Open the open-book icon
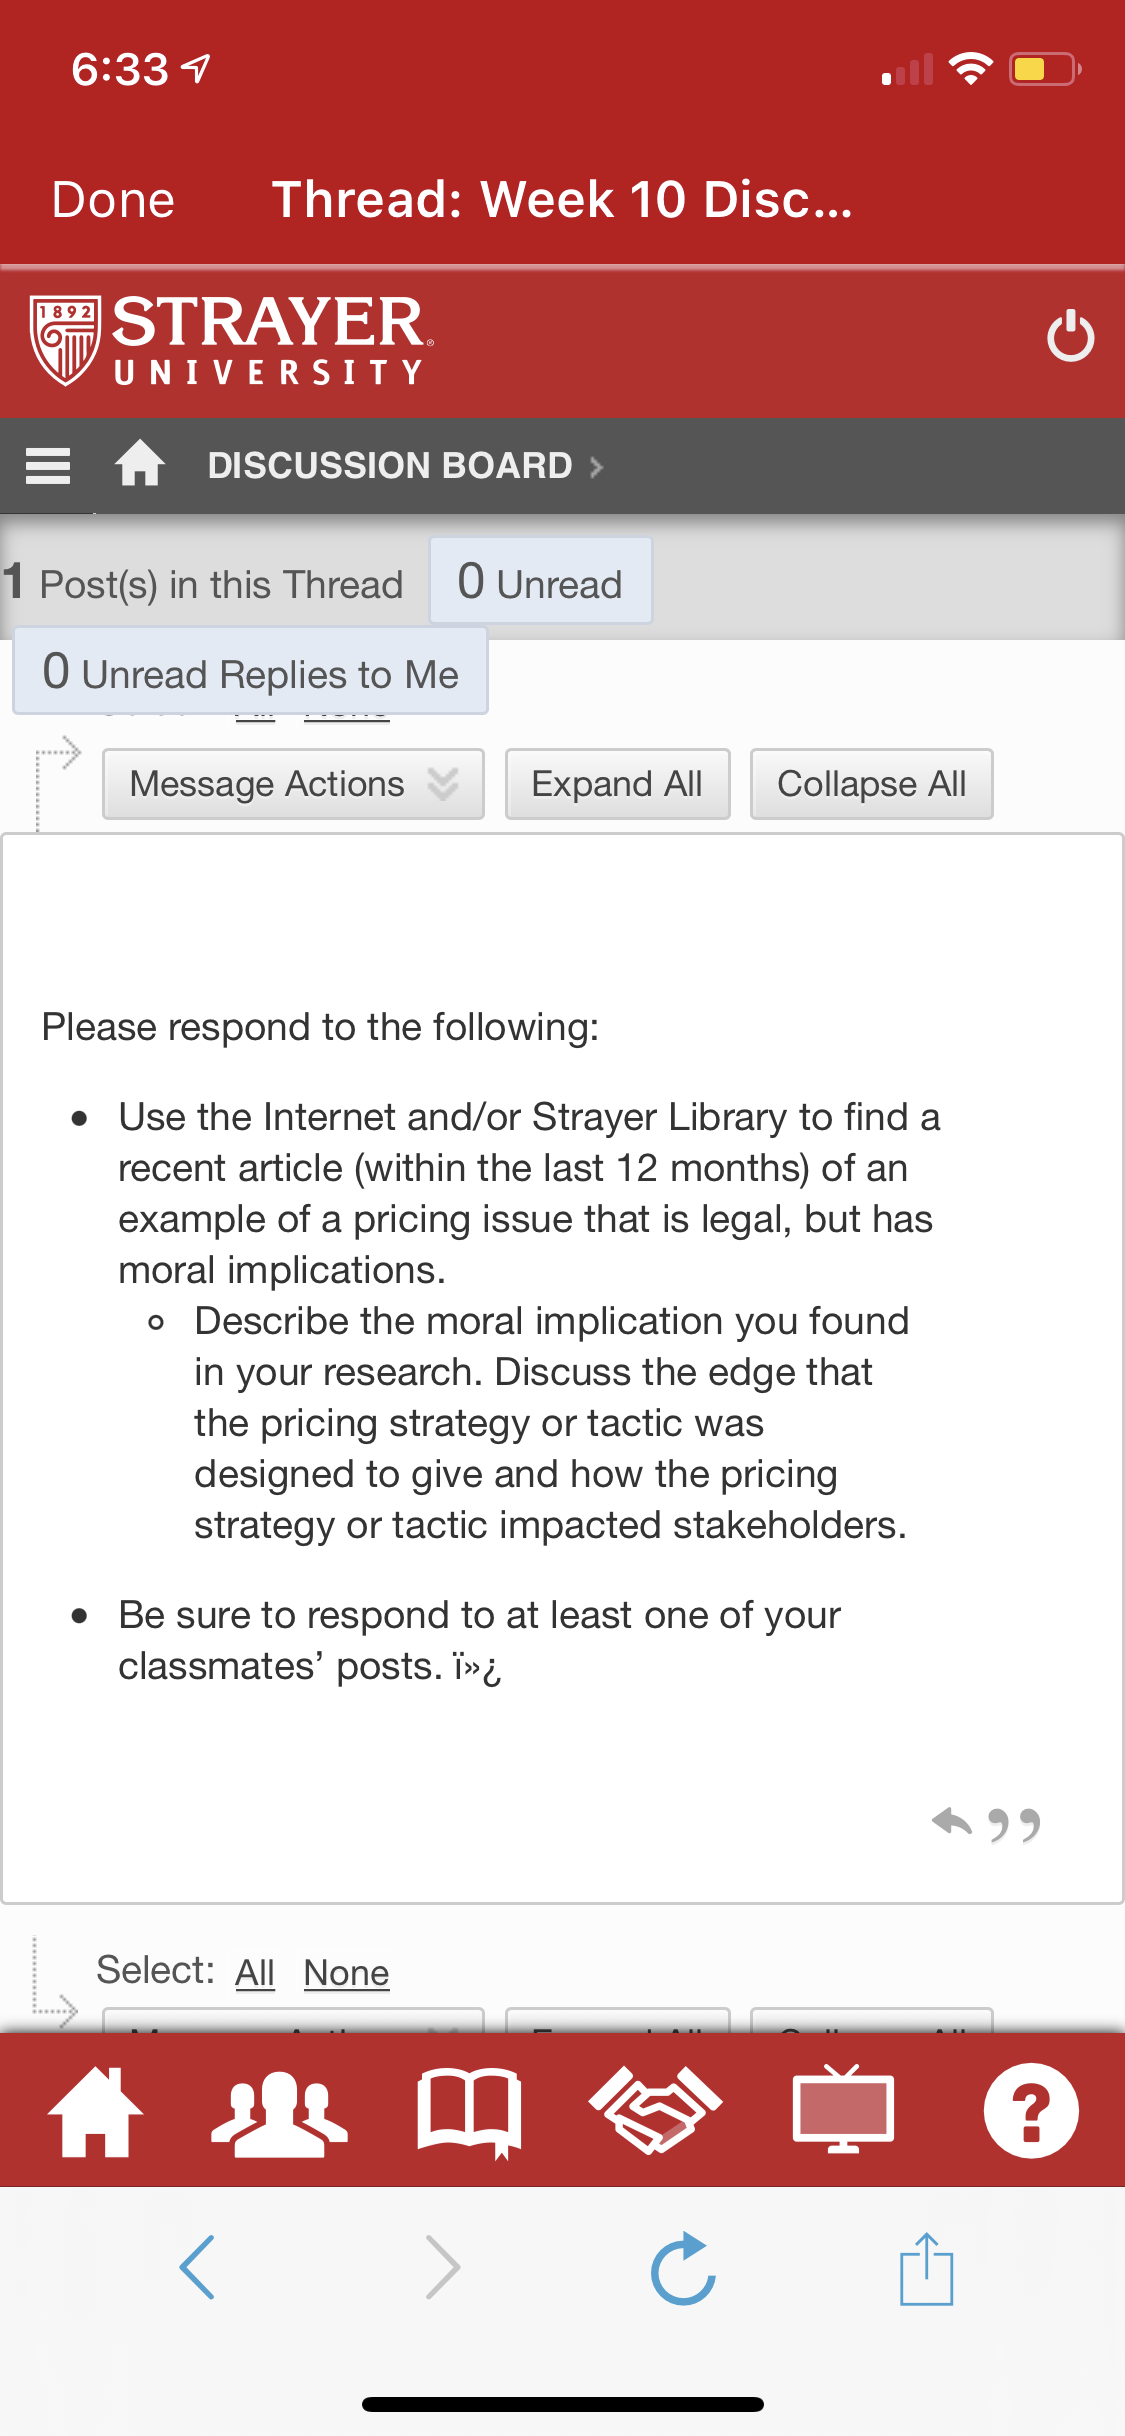This screenshot has height=2436, width=1125. click(469, 2112)
